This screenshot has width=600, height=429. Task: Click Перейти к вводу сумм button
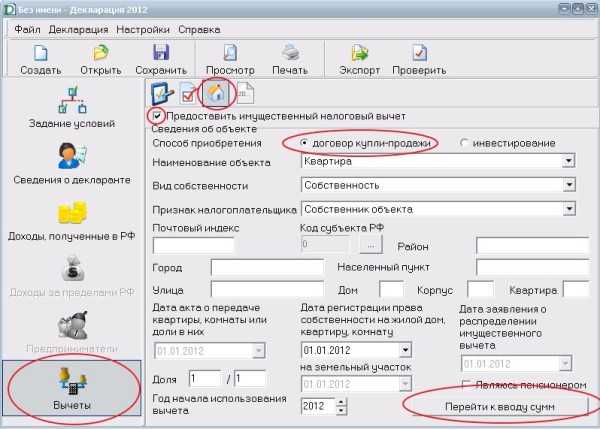point(500,407)
